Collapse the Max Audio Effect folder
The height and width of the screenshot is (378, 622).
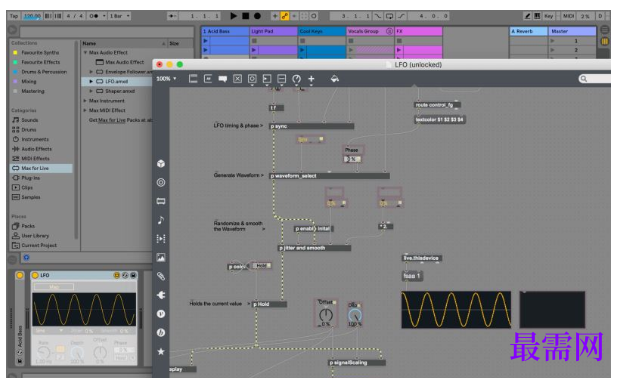(x=85, y=52)
